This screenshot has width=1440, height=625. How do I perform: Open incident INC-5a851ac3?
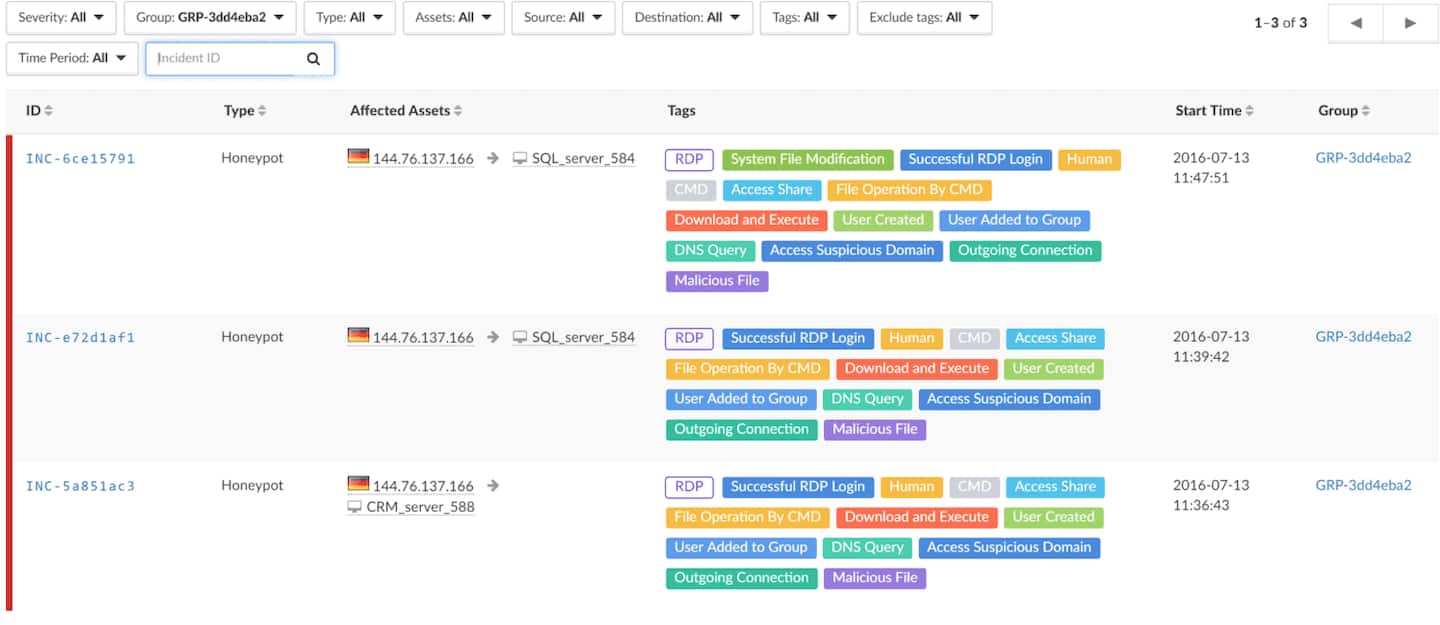pos(80,487)
